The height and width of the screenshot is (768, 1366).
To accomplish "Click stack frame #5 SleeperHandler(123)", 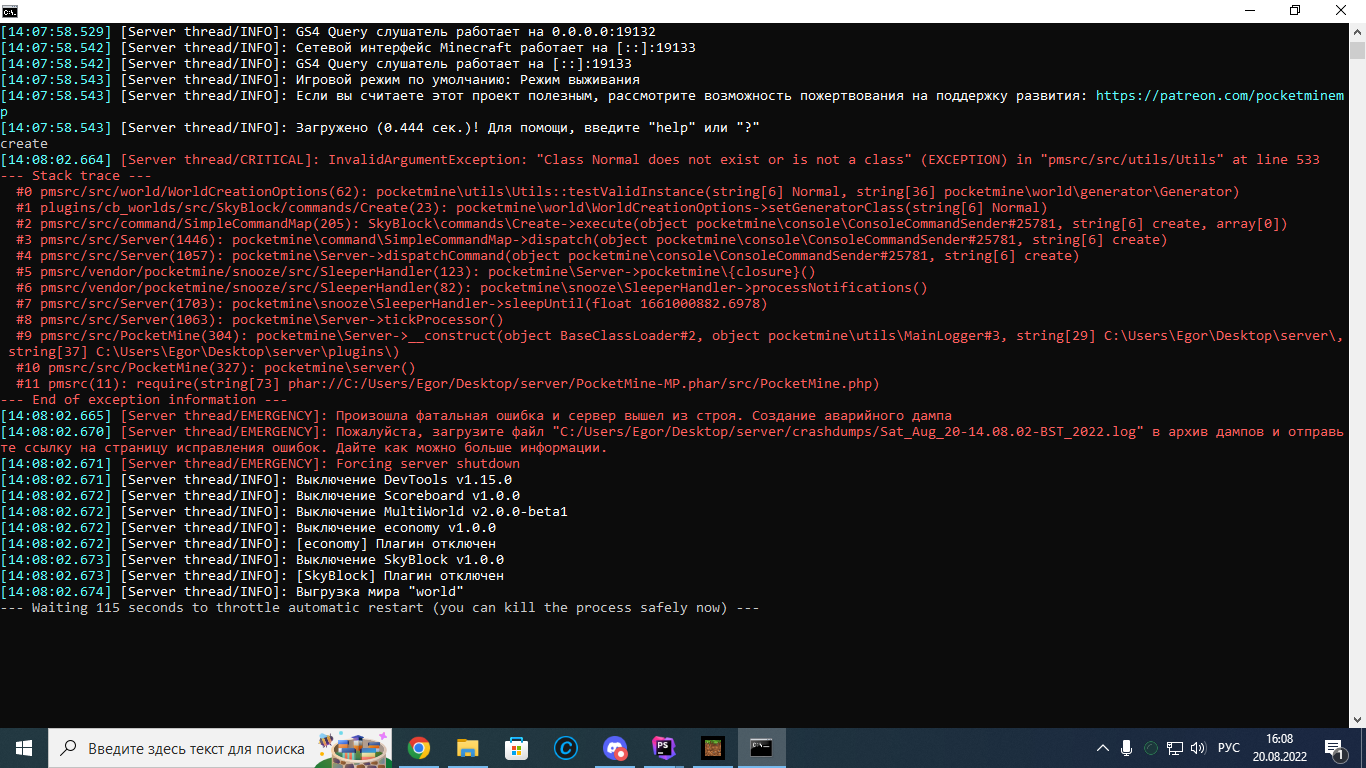I will coord(415,272).
